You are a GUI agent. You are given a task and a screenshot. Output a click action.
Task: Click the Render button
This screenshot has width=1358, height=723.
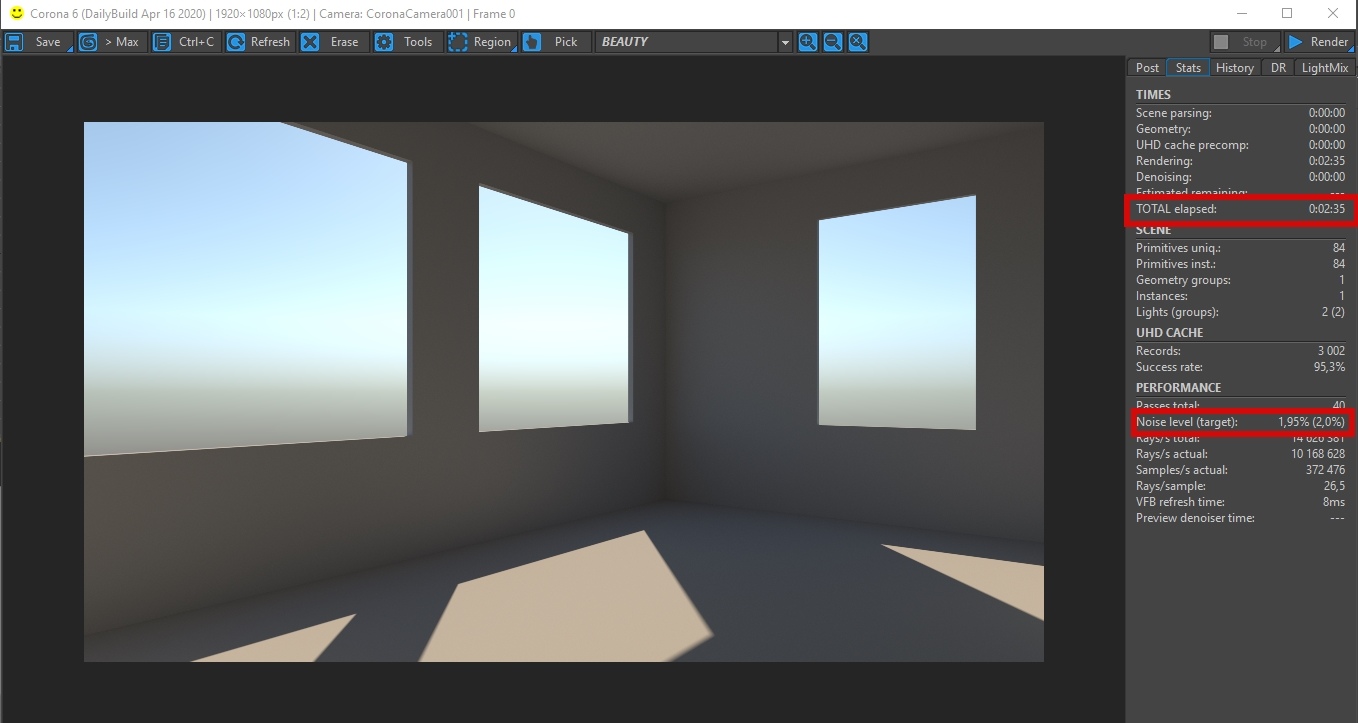(x=1319, y=42)
